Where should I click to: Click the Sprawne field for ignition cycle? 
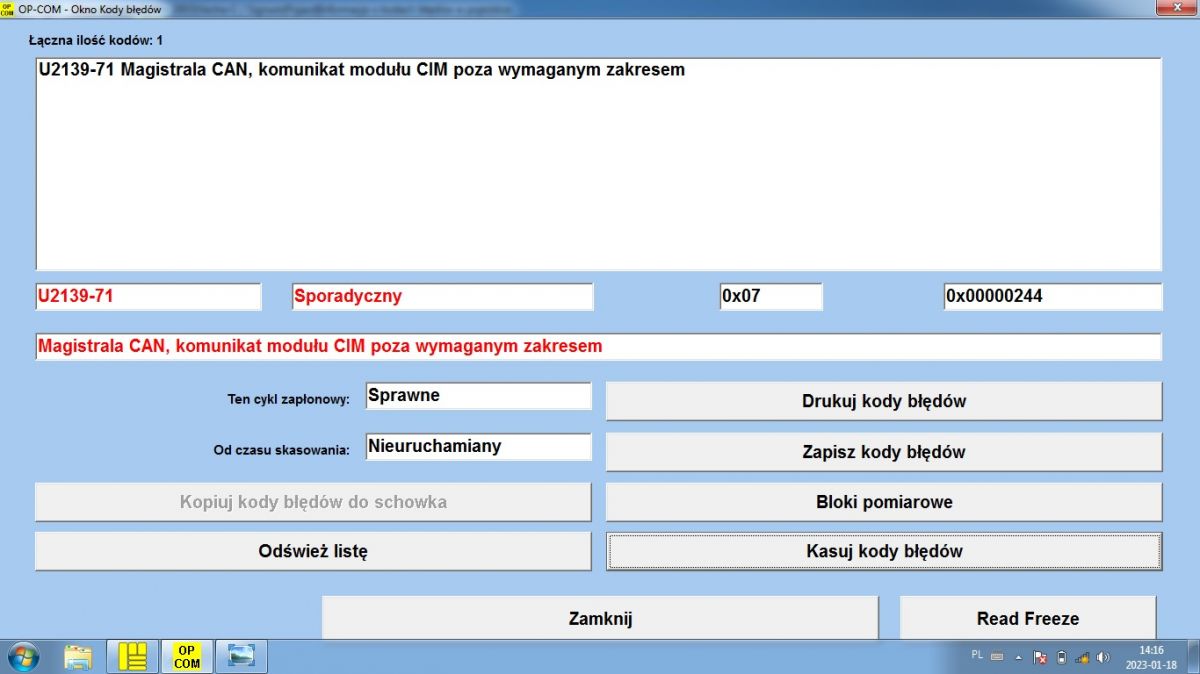(478, 396)
